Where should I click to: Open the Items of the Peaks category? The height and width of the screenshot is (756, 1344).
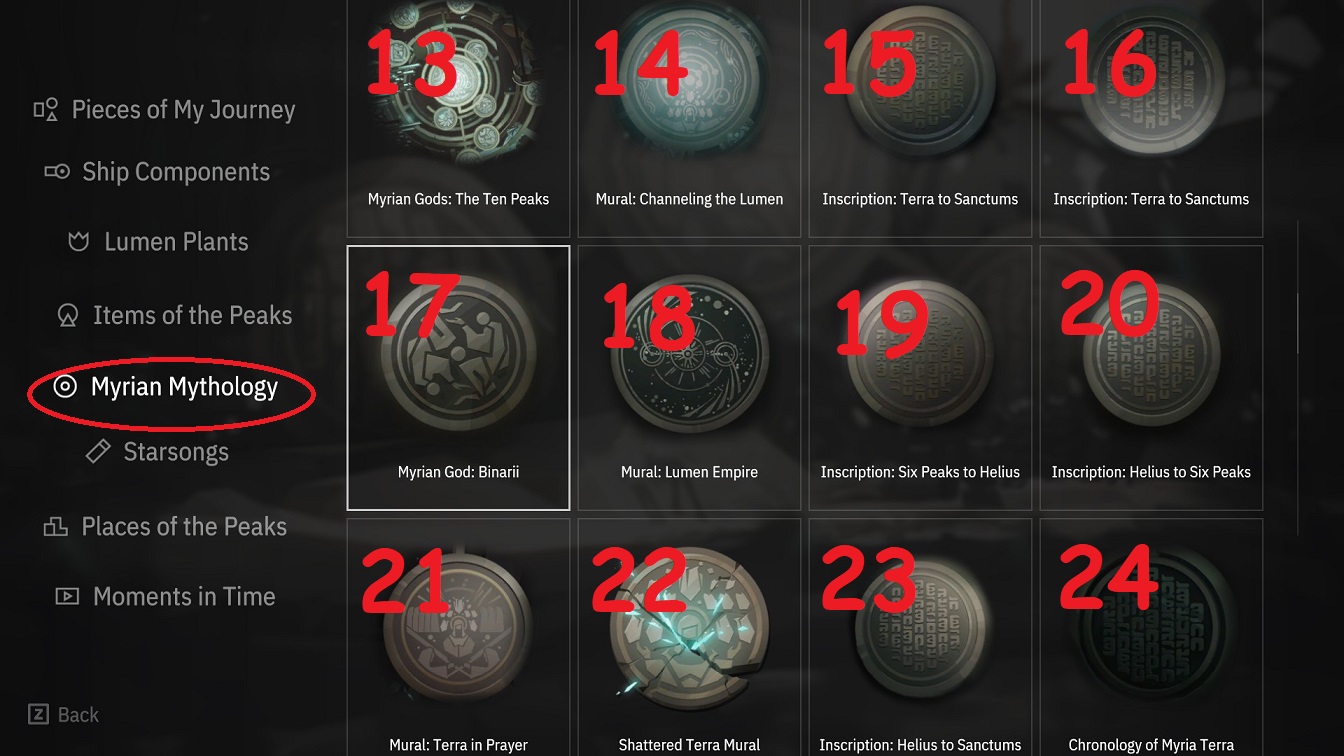click(175, 316)
